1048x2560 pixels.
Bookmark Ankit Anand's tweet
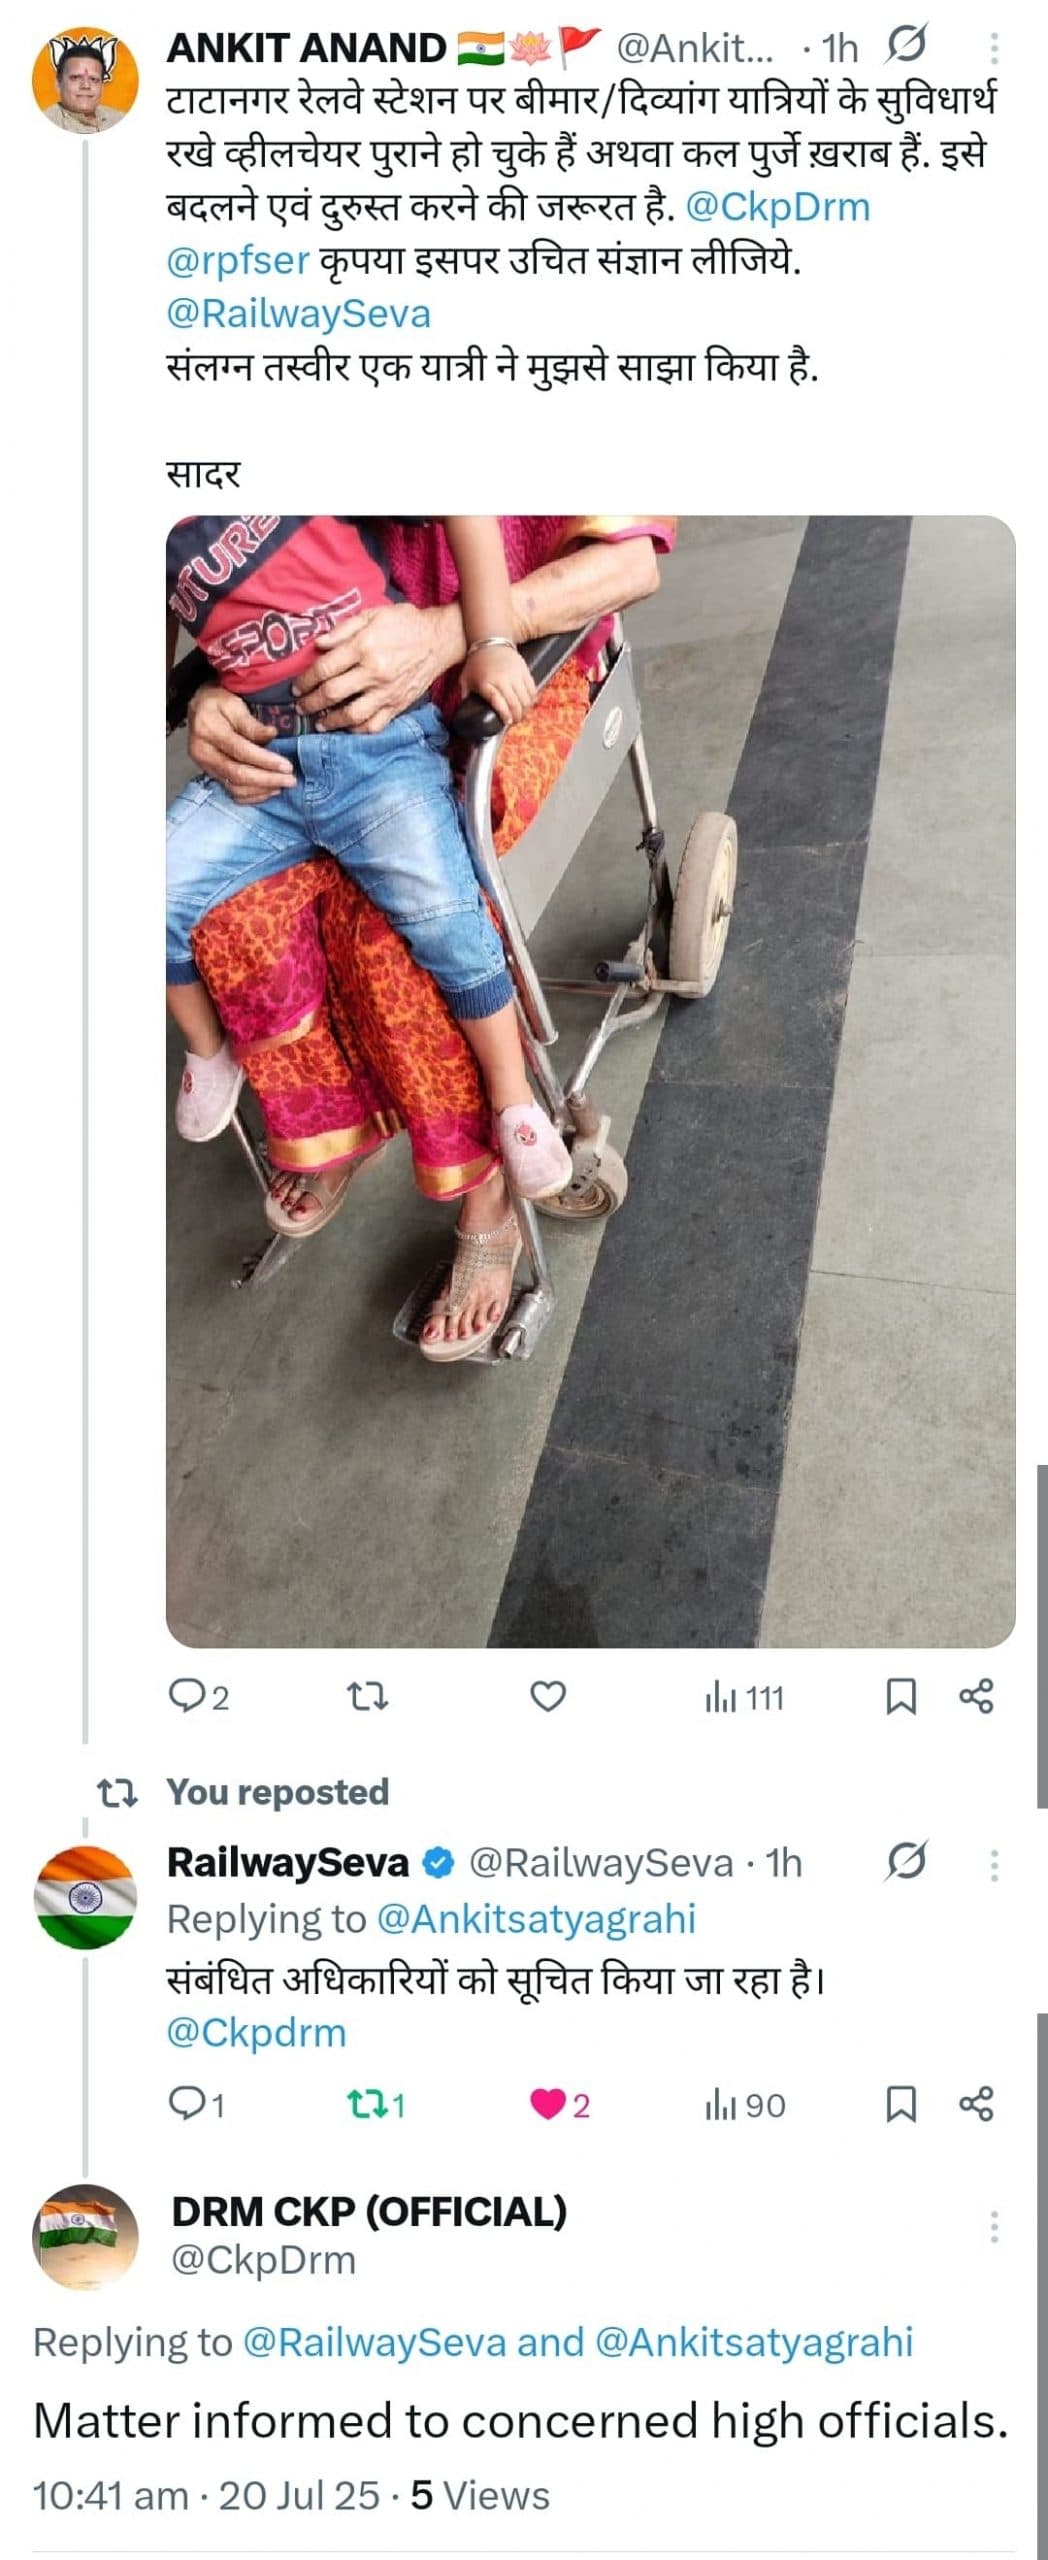[x=901, y=1696]
